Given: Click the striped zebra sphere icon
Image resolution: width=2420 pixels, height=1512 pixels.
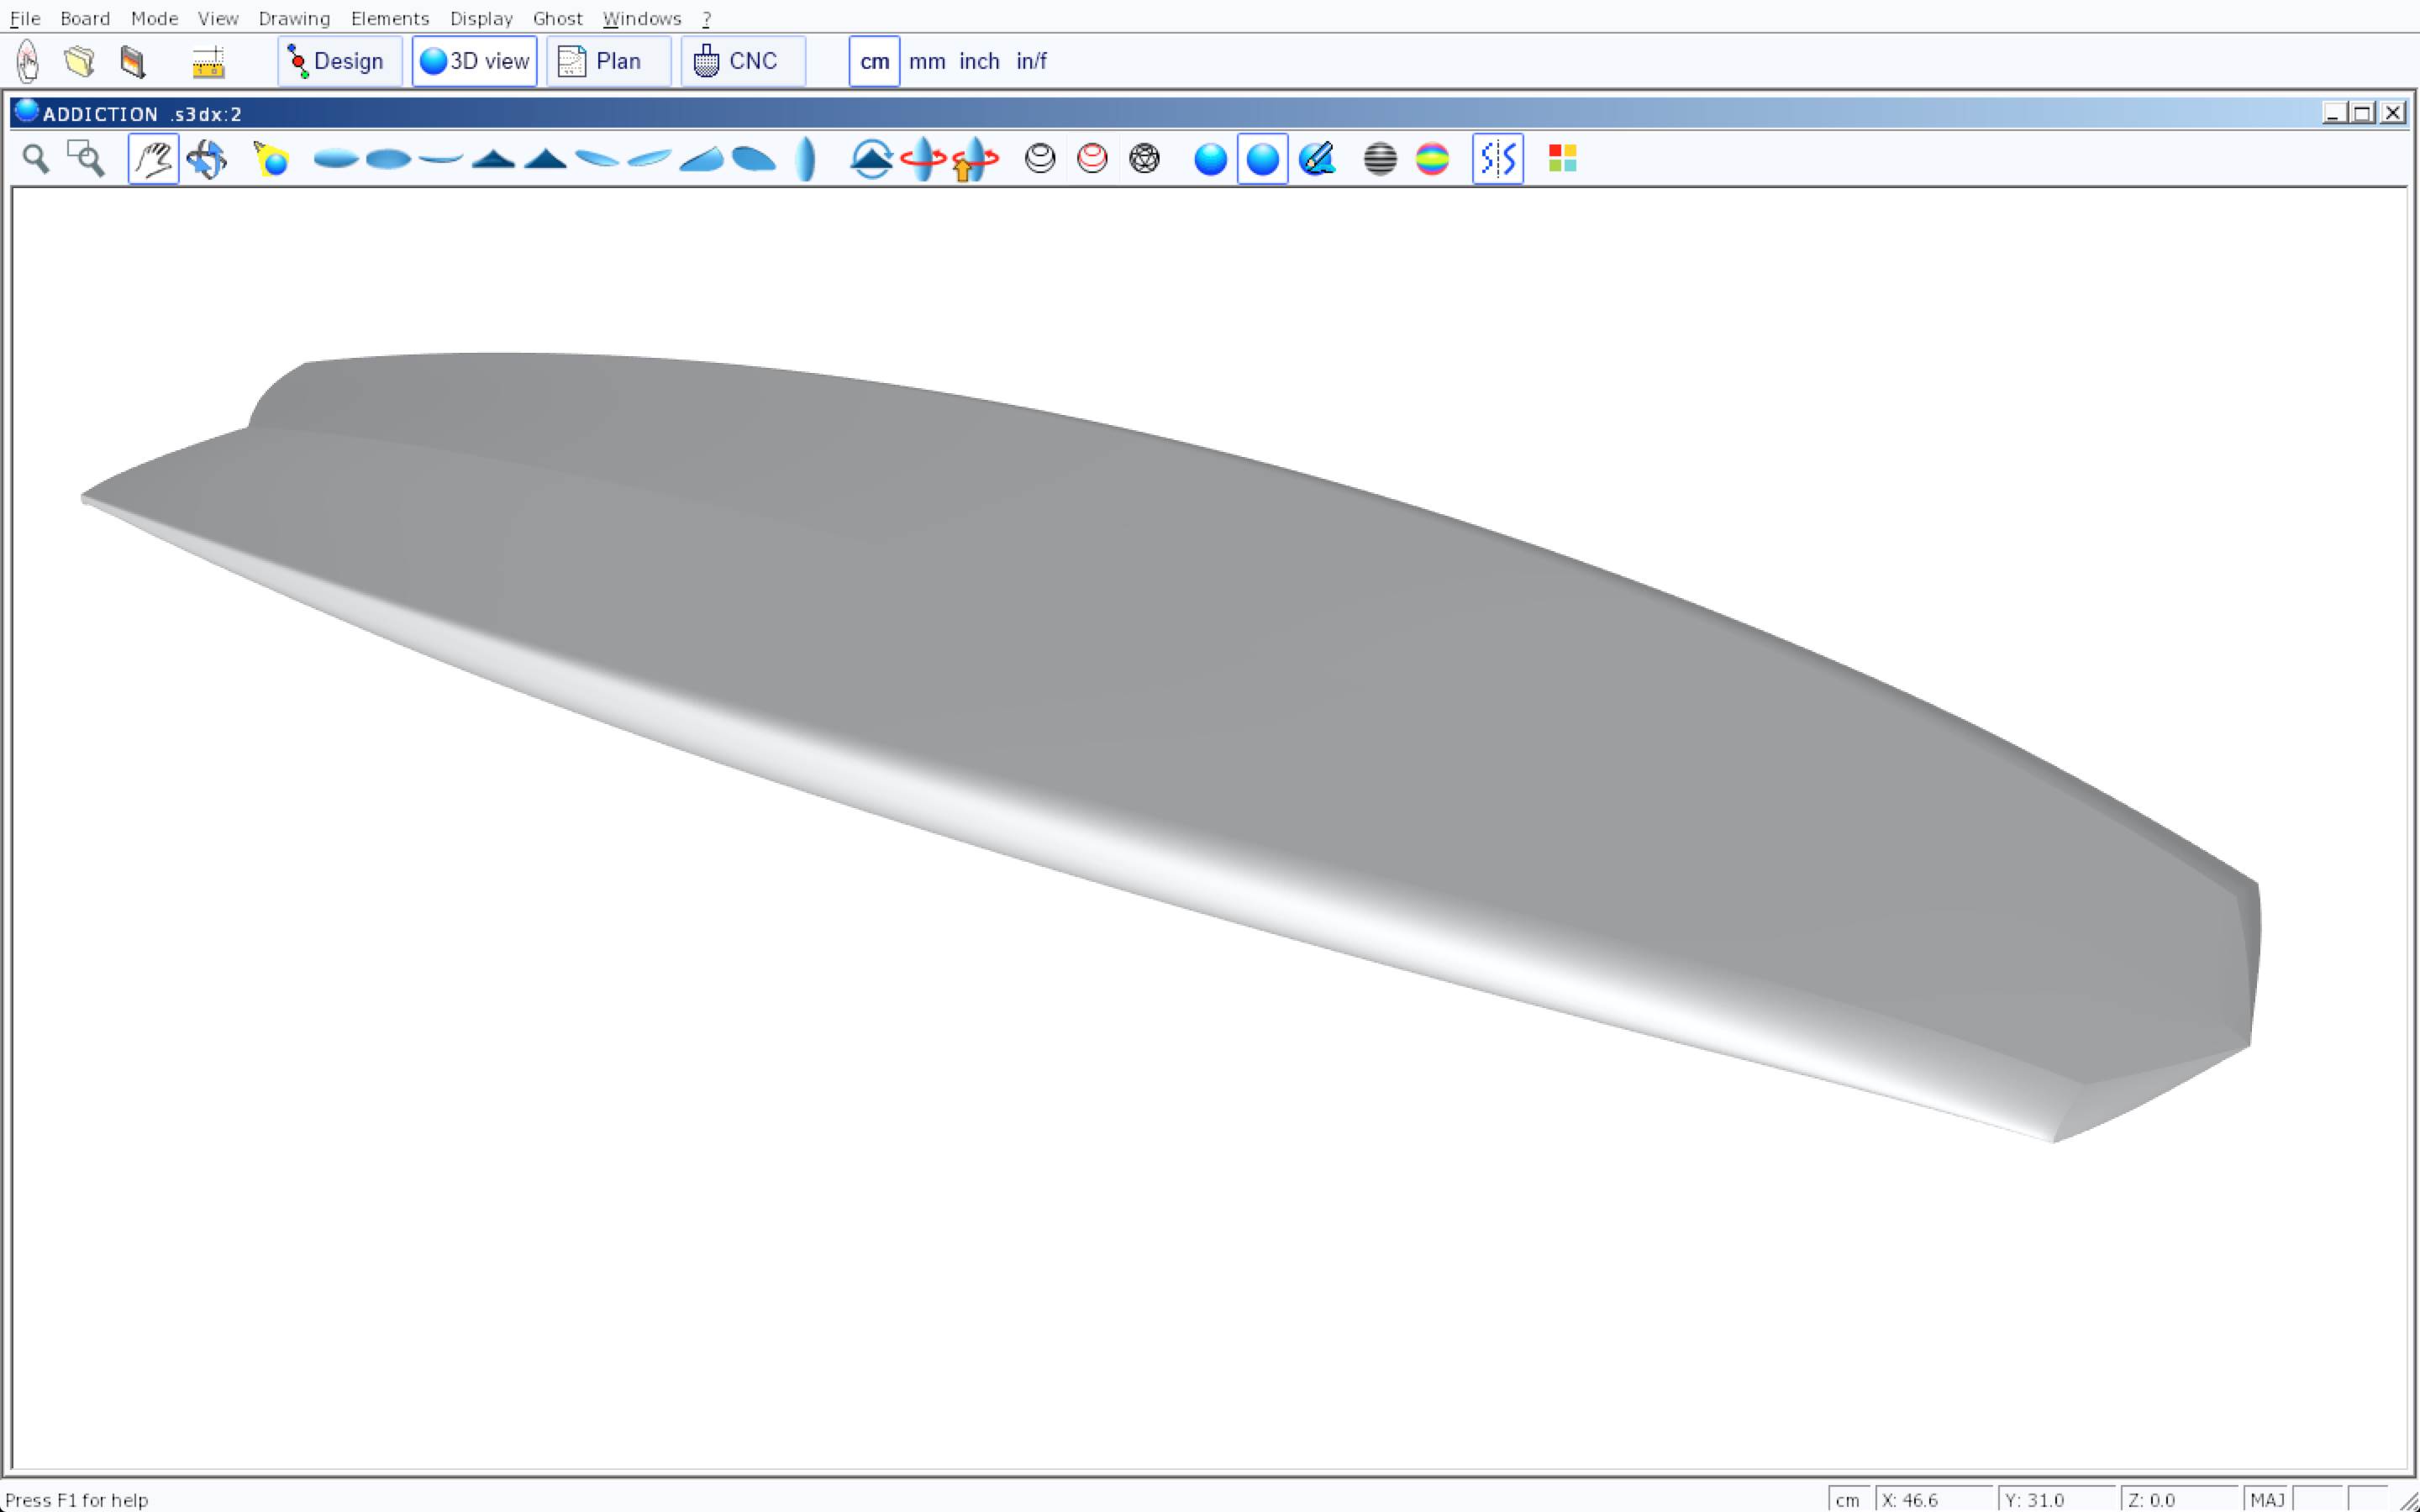Looking at the screenshot, I should coord(1380,159).
